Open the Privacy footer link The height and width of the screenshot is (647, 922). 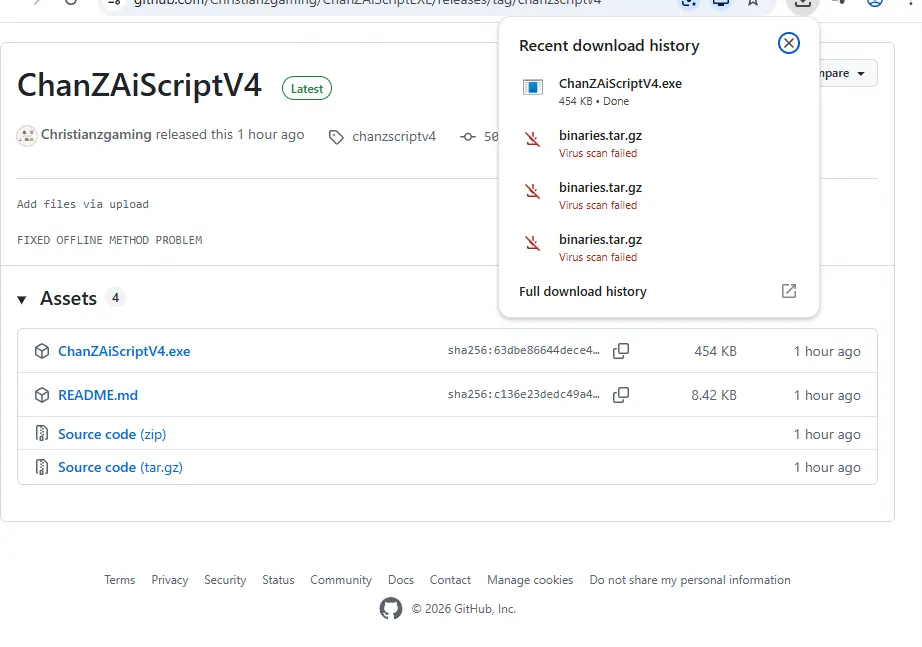click(169, 580)
